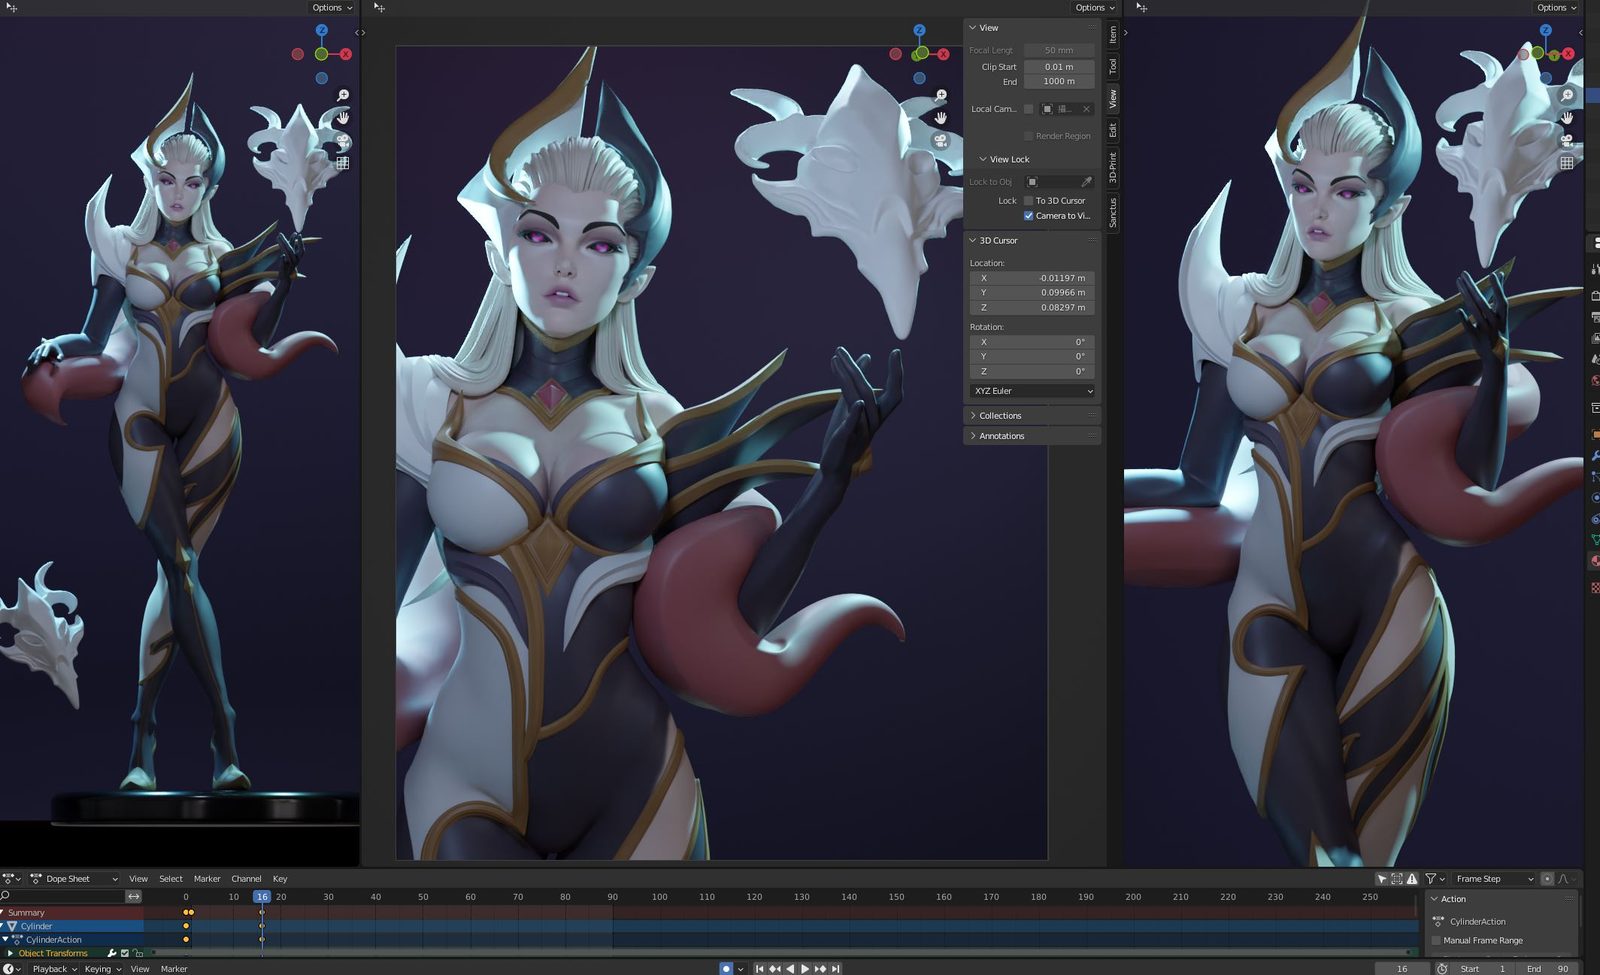Click the 3D Cursor X location field
This screenshot has height=975, width=1600.
(1032, 278)
